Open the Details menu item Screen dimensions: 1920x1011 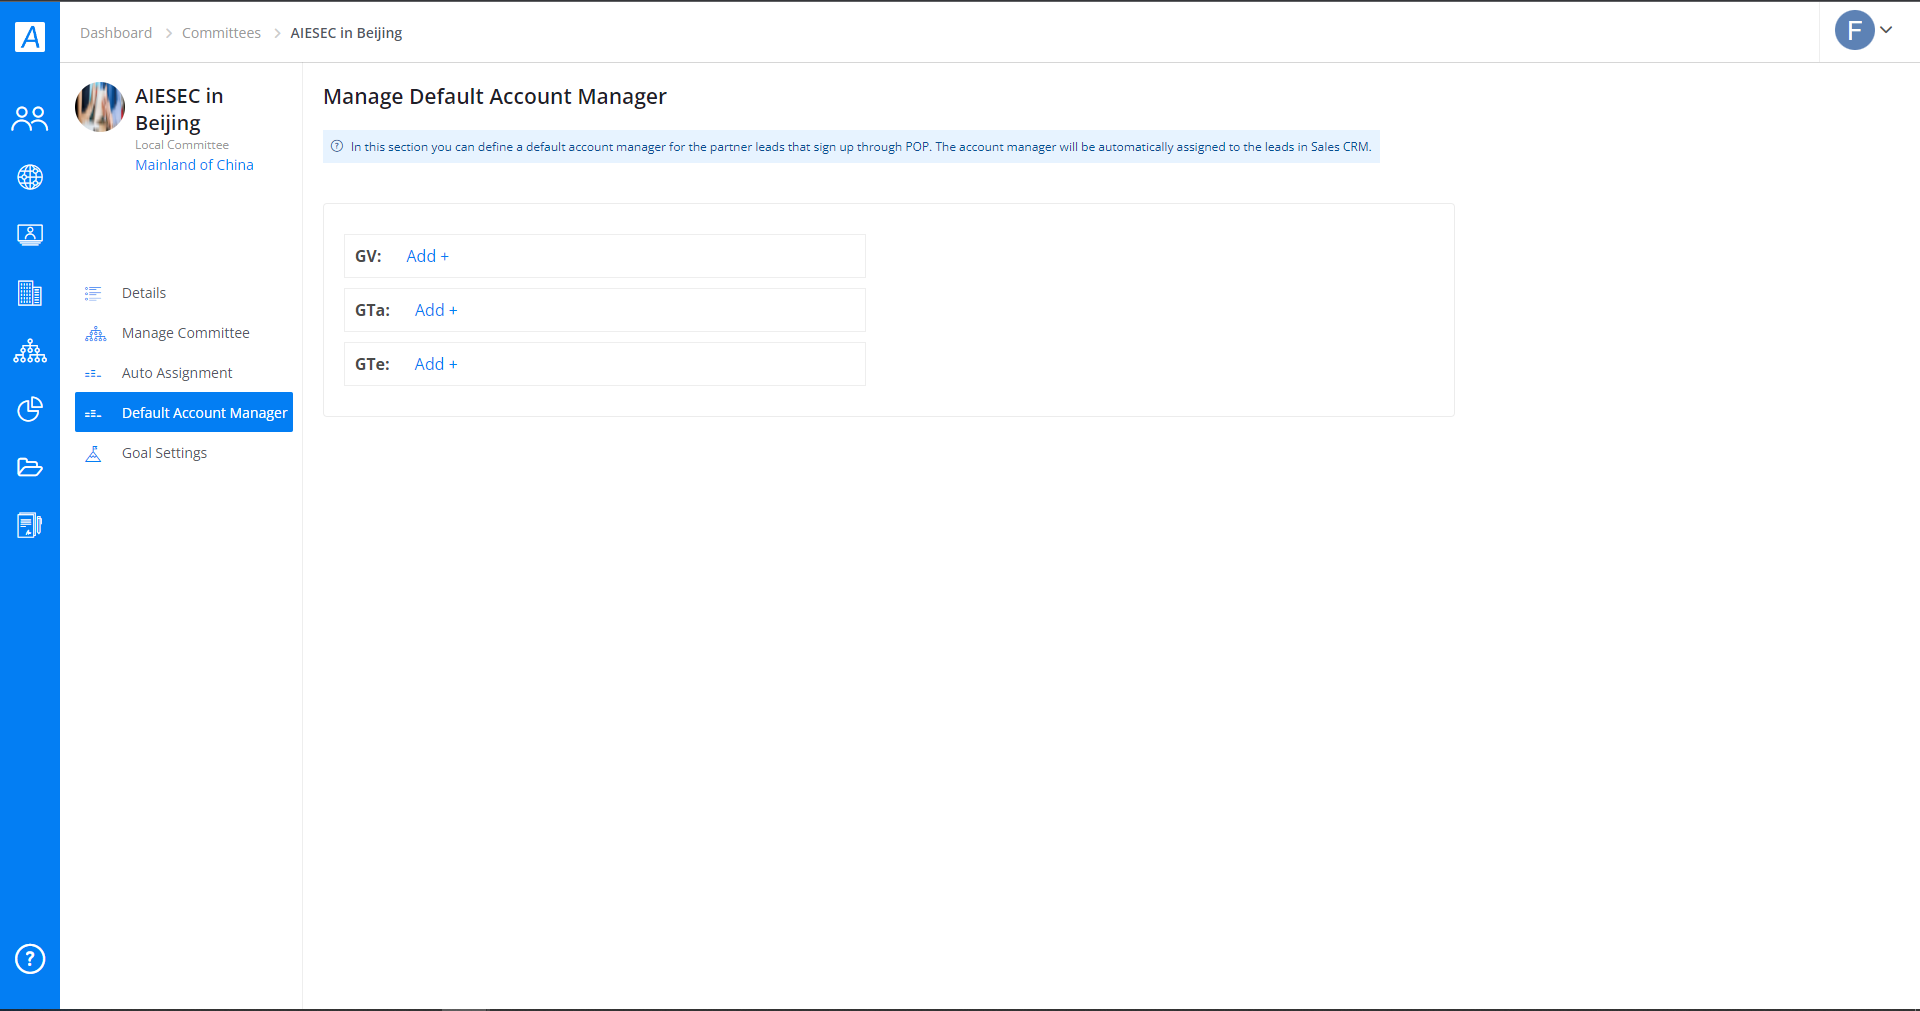pos(184,293)
